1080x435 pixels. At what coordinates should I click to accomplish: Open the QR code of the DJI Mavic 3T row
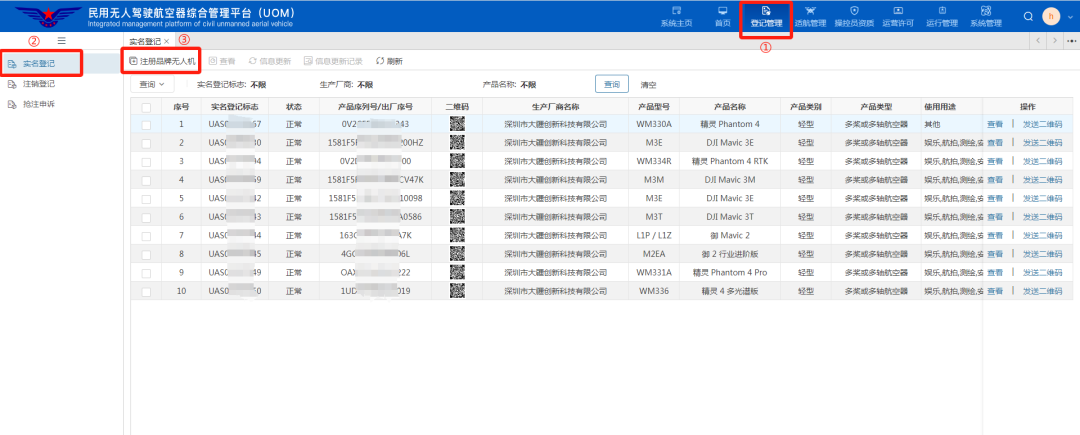coord(457,217)
